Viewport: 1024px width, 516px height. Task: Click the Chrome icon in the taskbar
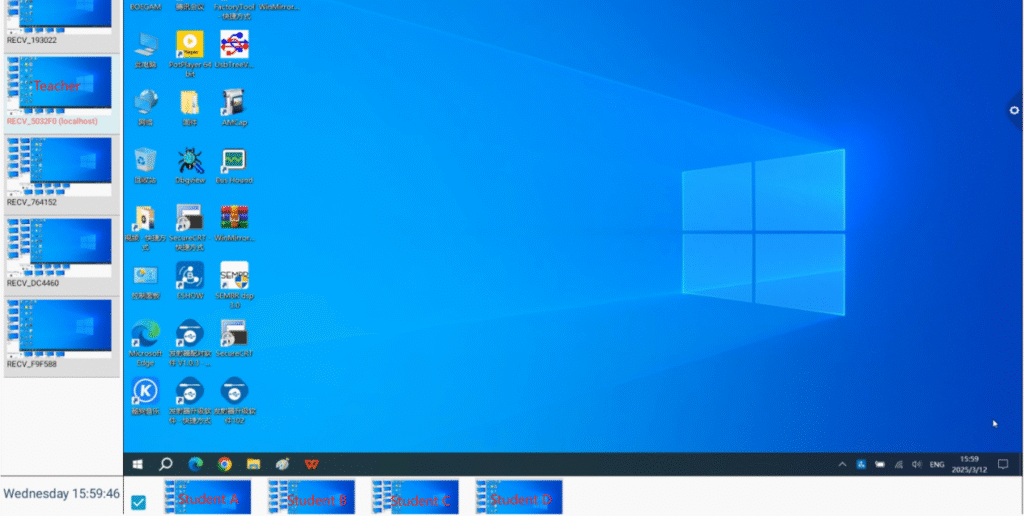(x=225, y=464)
